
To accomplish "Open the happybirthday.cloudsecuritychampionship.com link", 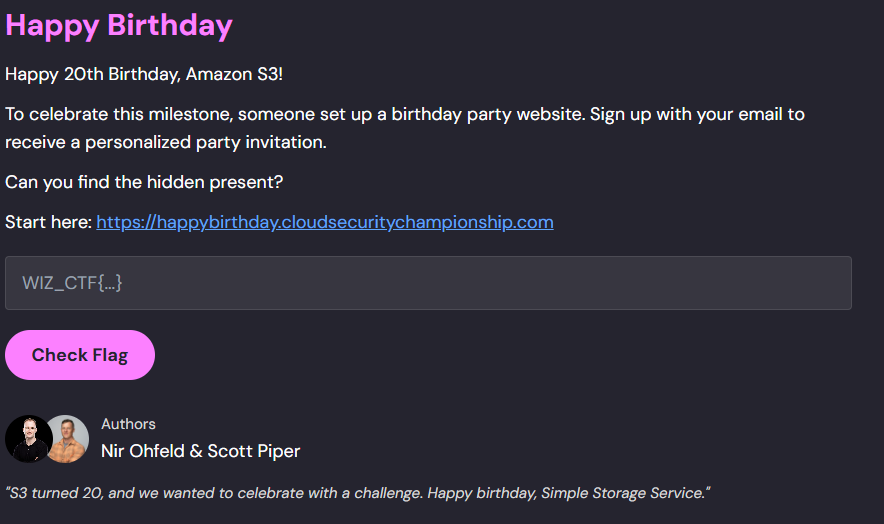I will coord(324,222).
